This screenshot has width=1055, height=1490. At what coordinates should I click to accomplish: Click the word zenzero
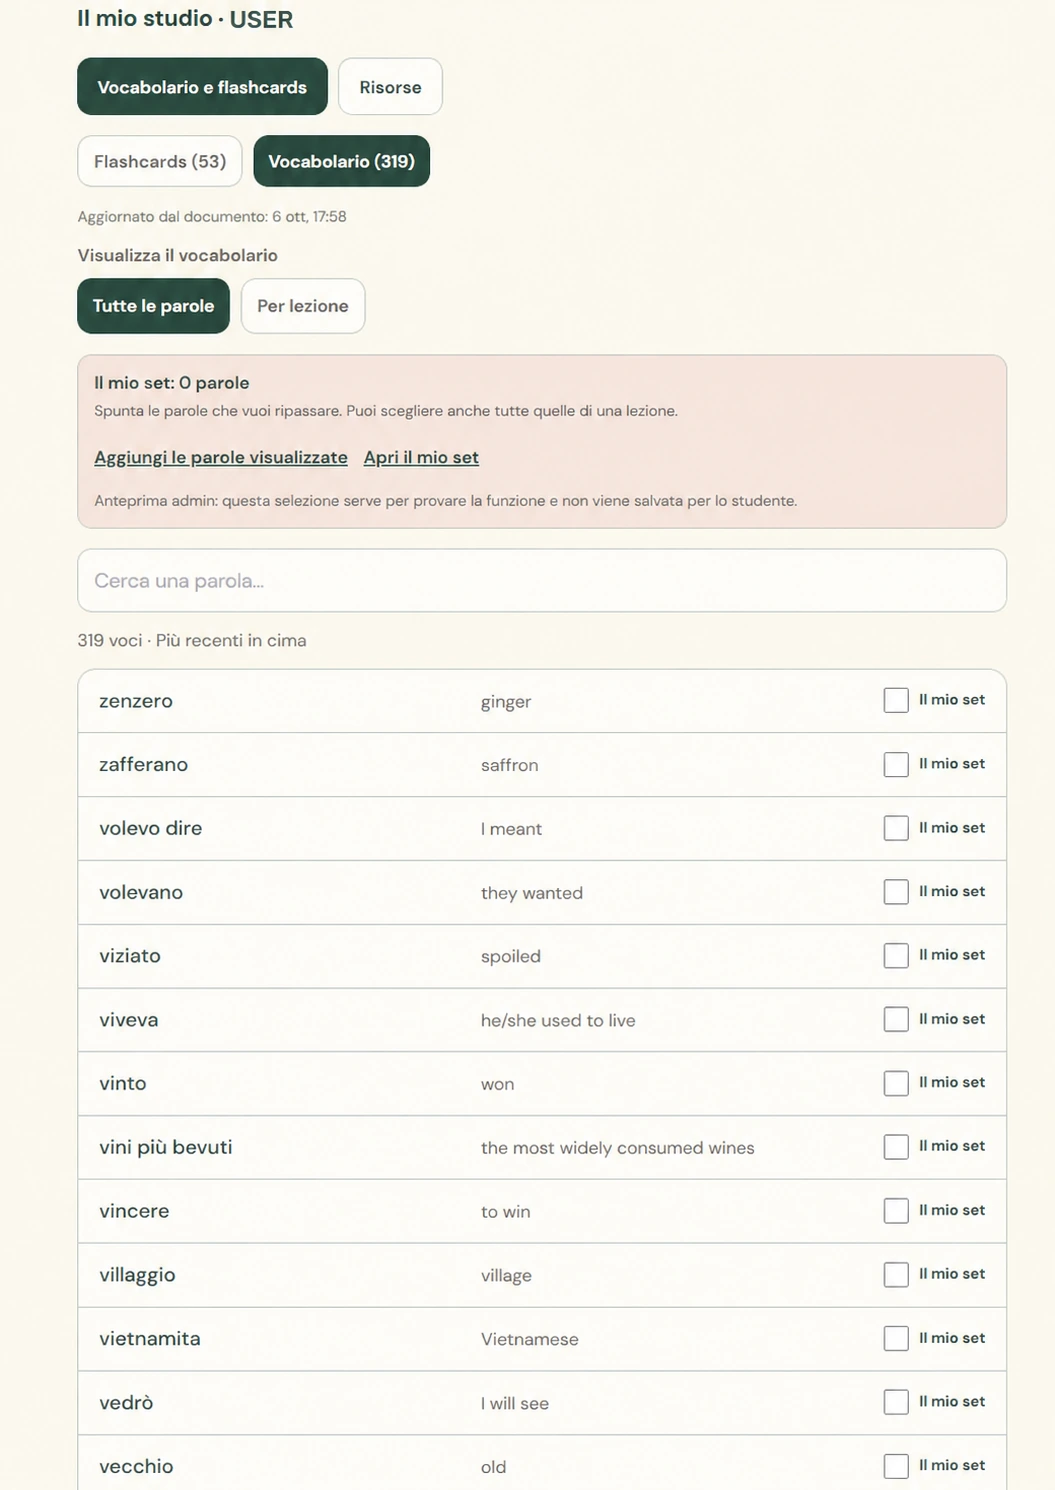[136, 701]
